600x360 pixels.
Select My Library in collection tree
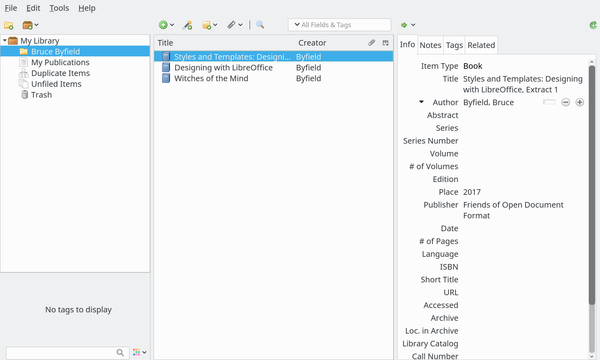click(39, 41)
